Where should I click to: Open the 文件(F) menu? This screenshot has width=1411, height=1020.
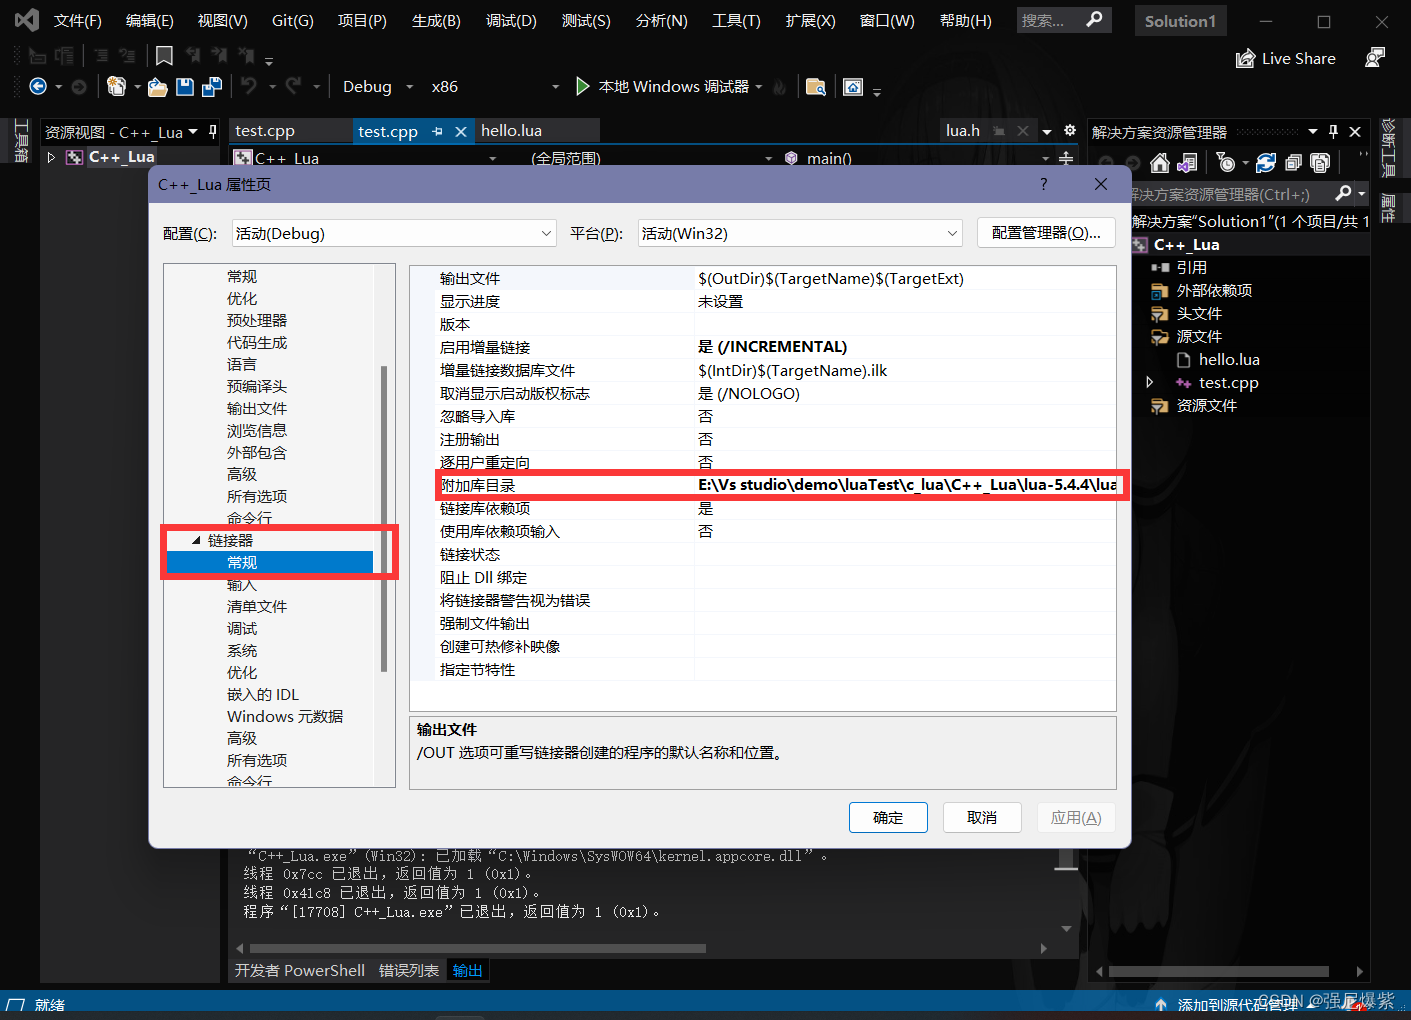[78, 20]
